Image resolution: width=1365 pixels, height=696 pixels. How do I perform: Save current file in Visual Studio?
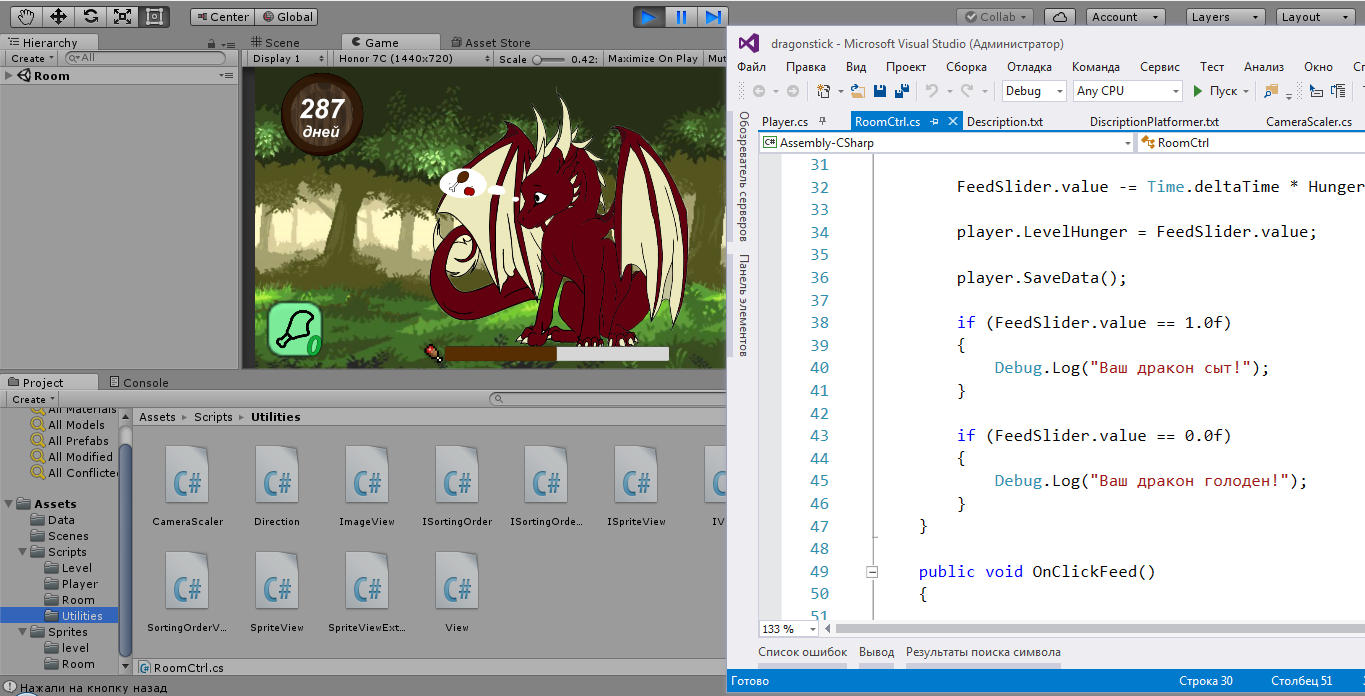coord(880,91)
